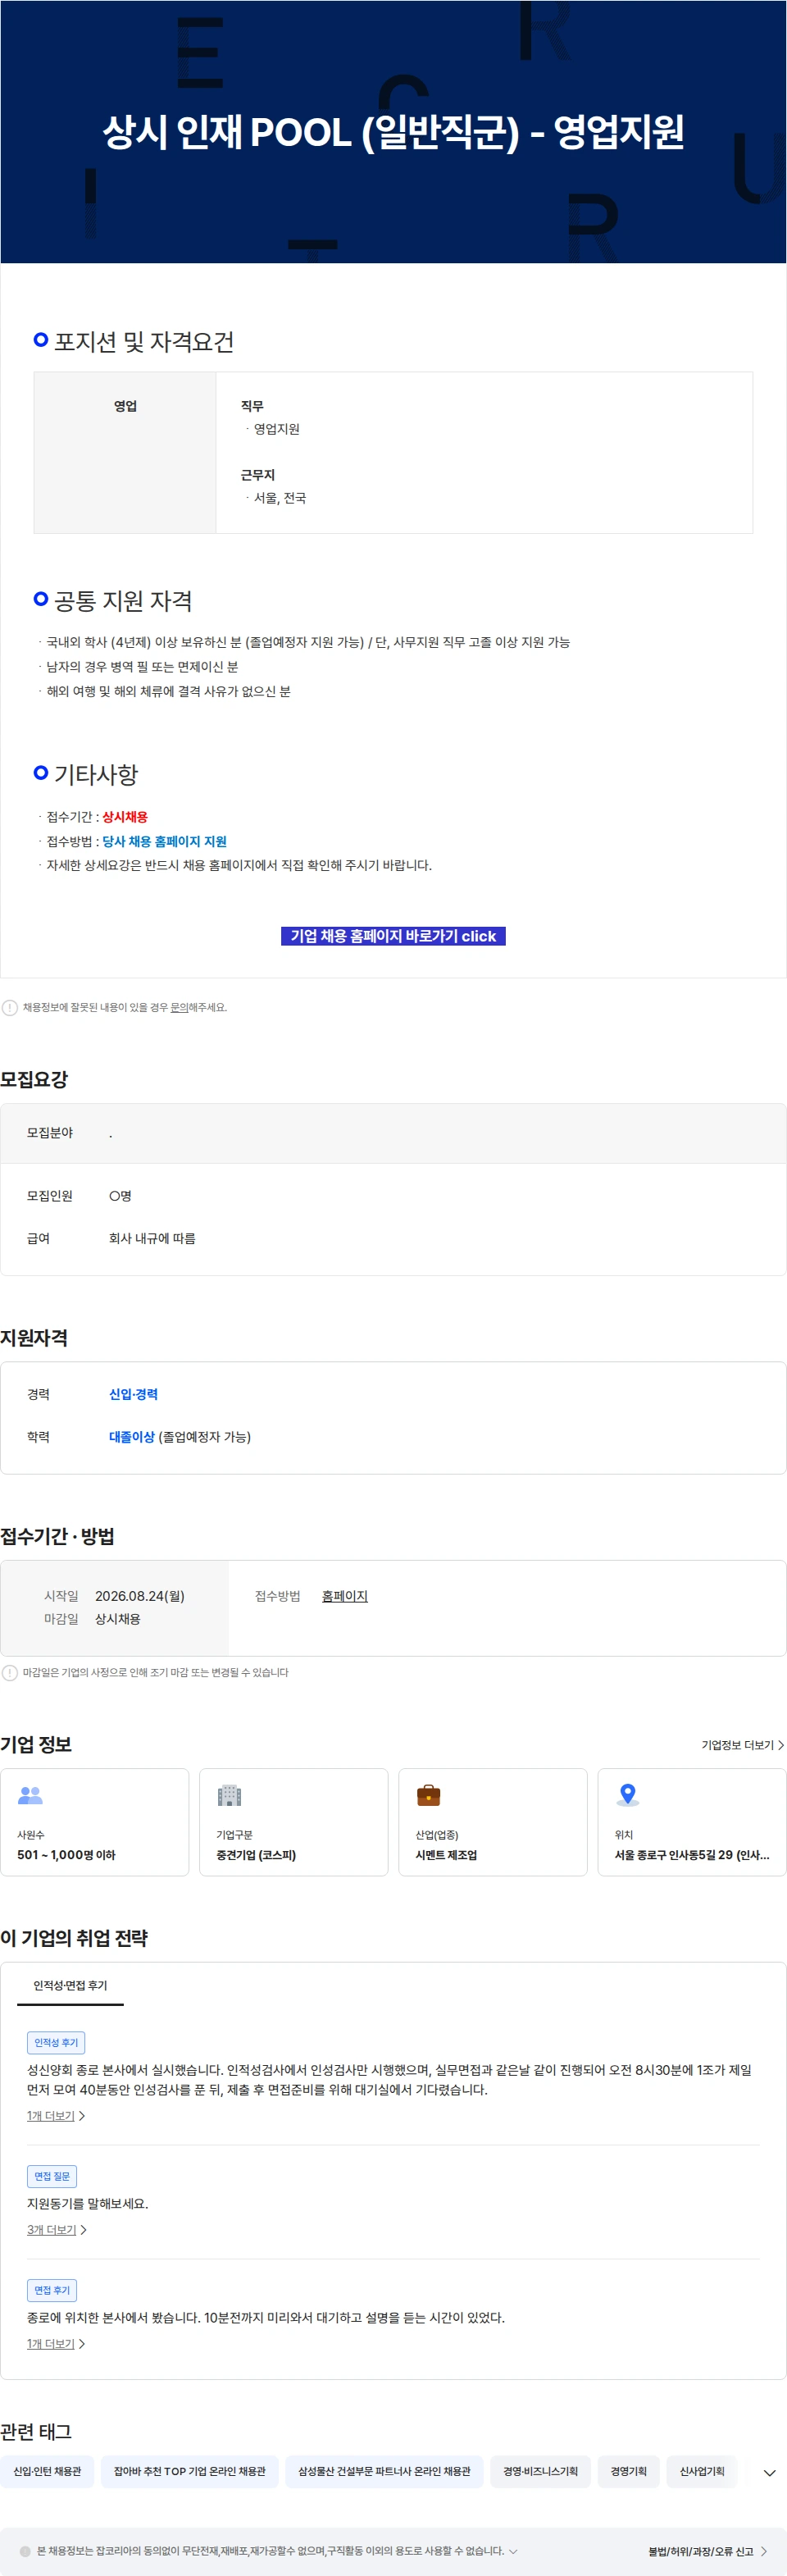Click the 면접 후기 badge
This screenshot has height=2576, width=787.
click(x=52, y=2290)
